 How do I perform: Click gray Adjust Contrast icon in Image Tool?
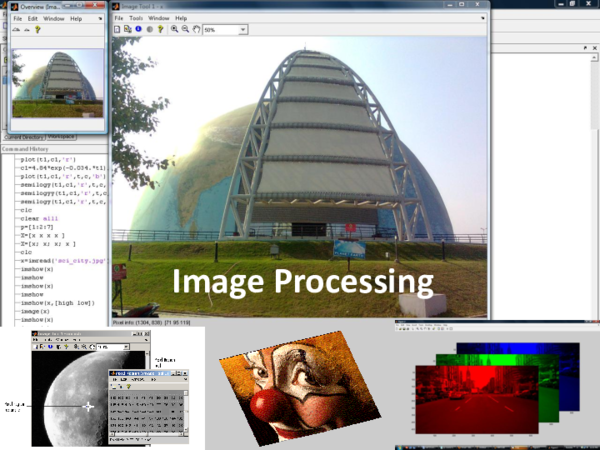150,29
